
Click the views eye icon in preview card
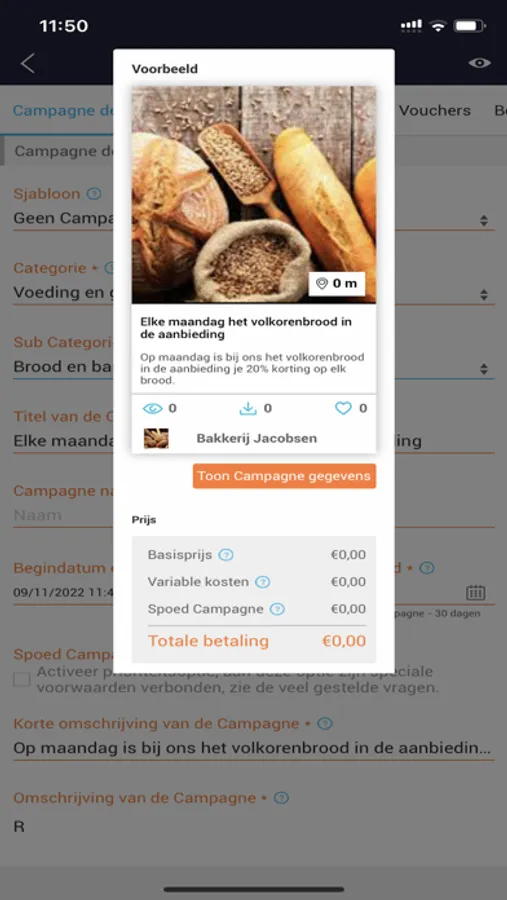153,409
